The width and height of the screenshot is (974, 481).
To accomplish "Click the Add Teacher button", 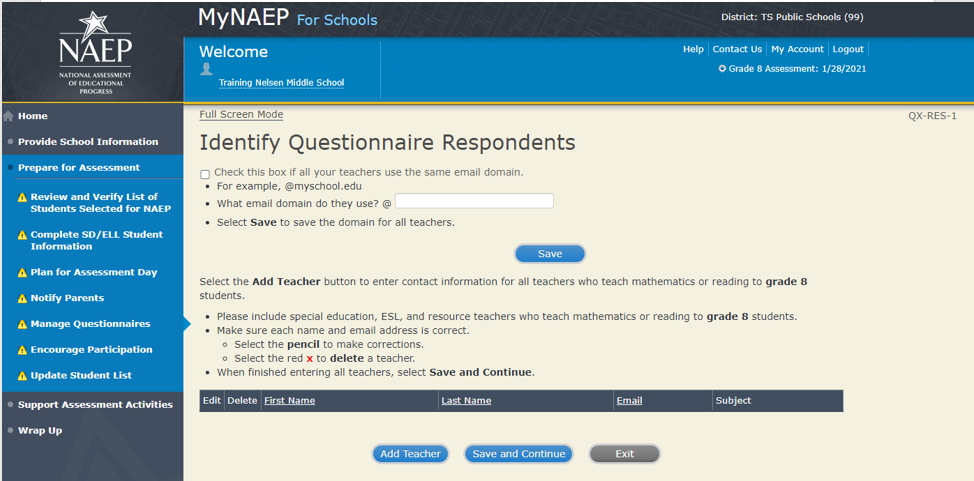I will point(410,454).
